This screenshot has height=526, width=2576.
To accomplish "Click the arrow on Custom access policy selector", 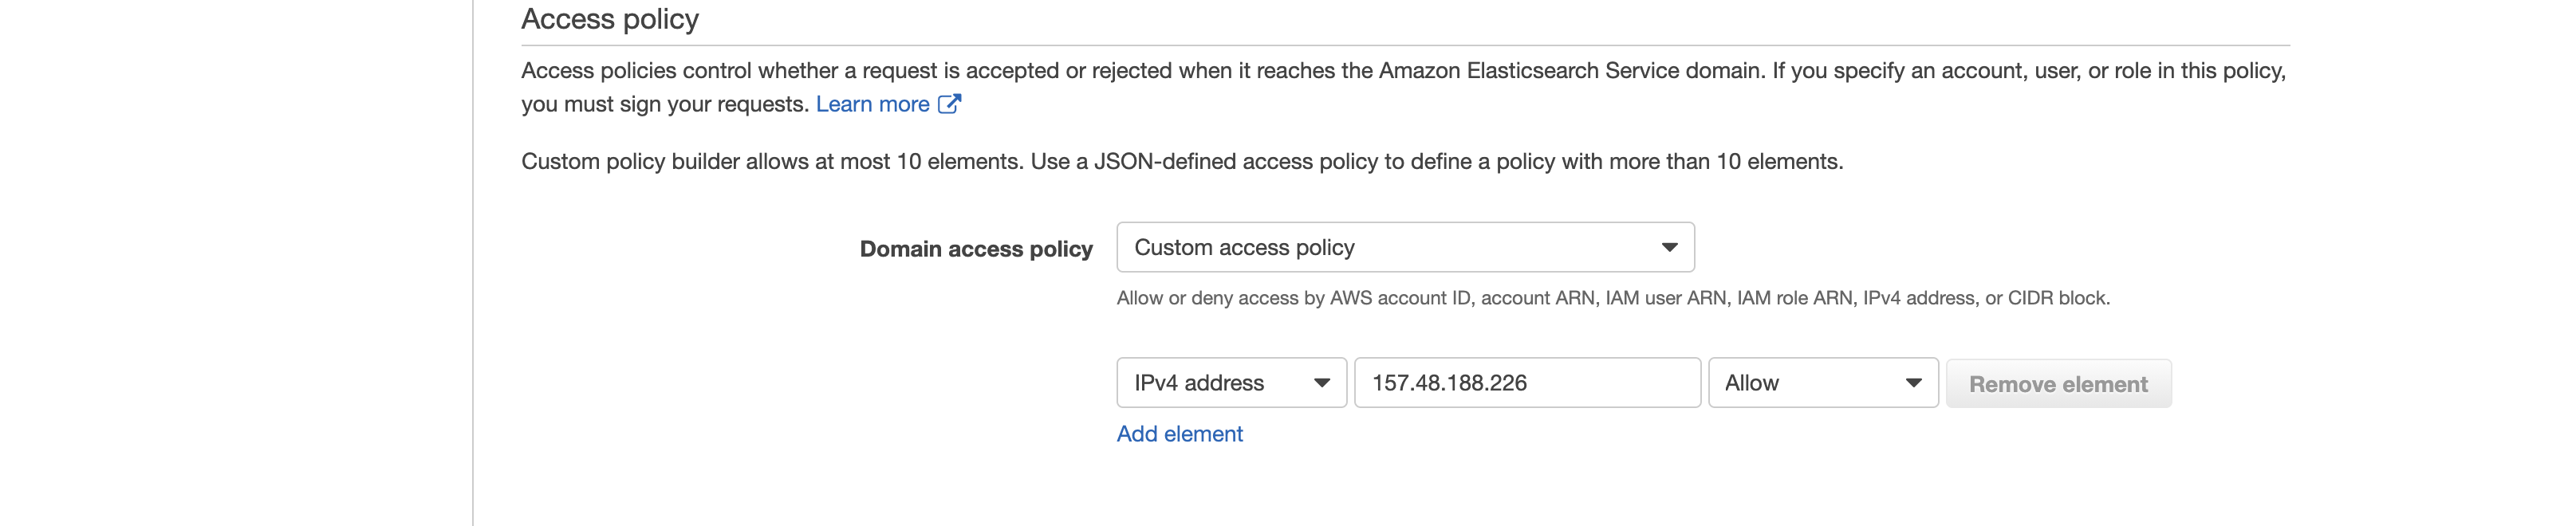I will 1669,247.
